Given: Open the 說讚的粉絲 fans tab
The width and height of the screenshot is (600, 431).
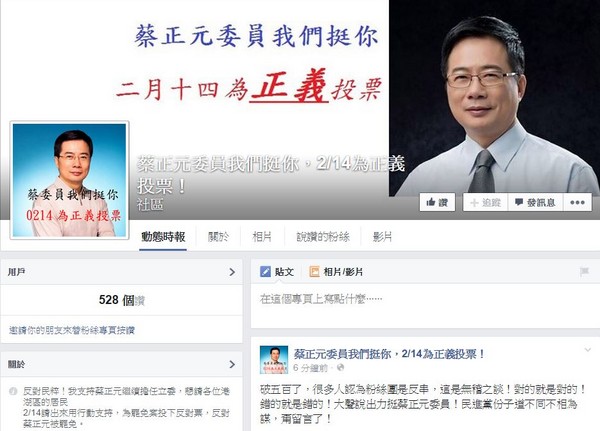Looking at the screenshot, I should point(323,237).
